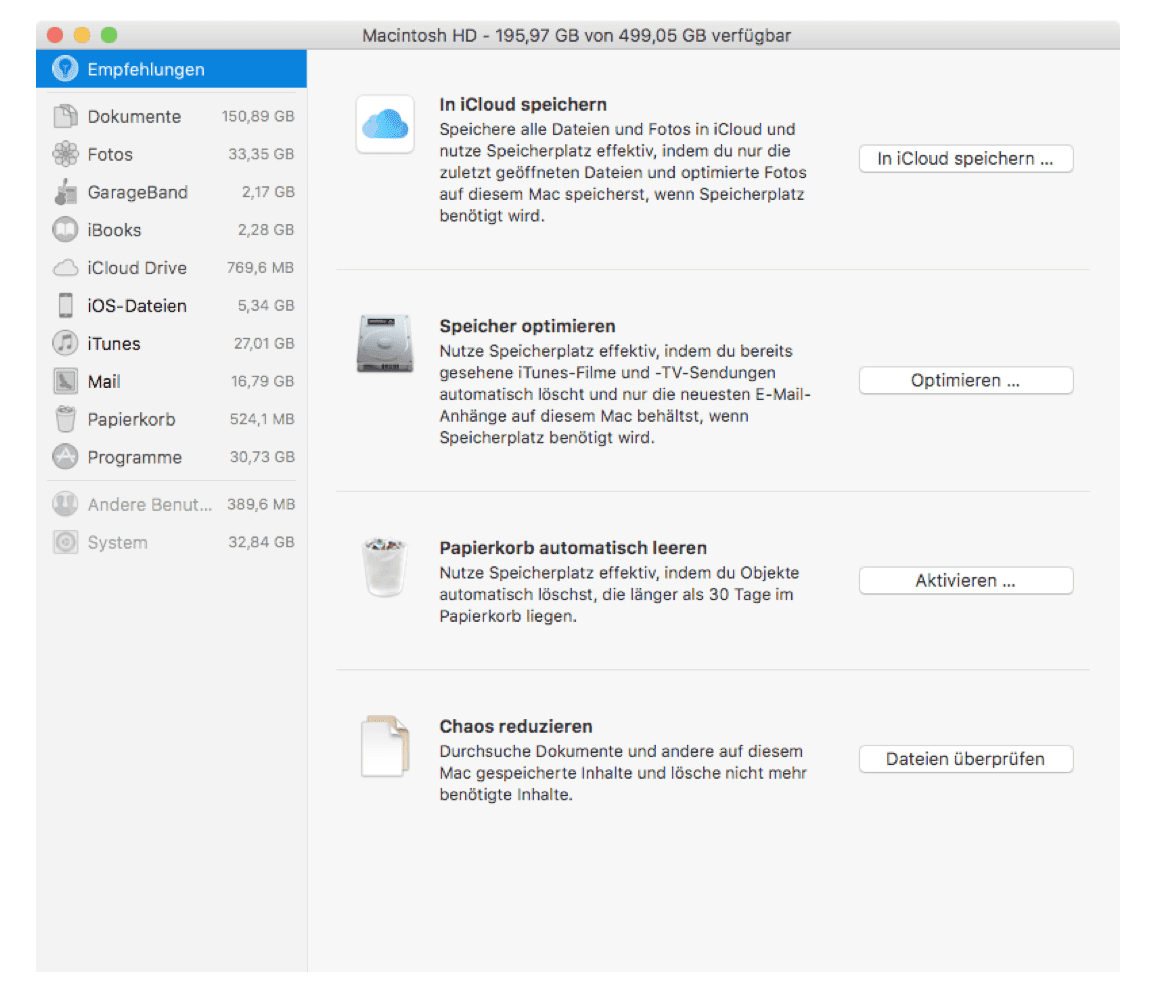
Task: Click the System size 32,84 GB
Action: pos(261,542)
